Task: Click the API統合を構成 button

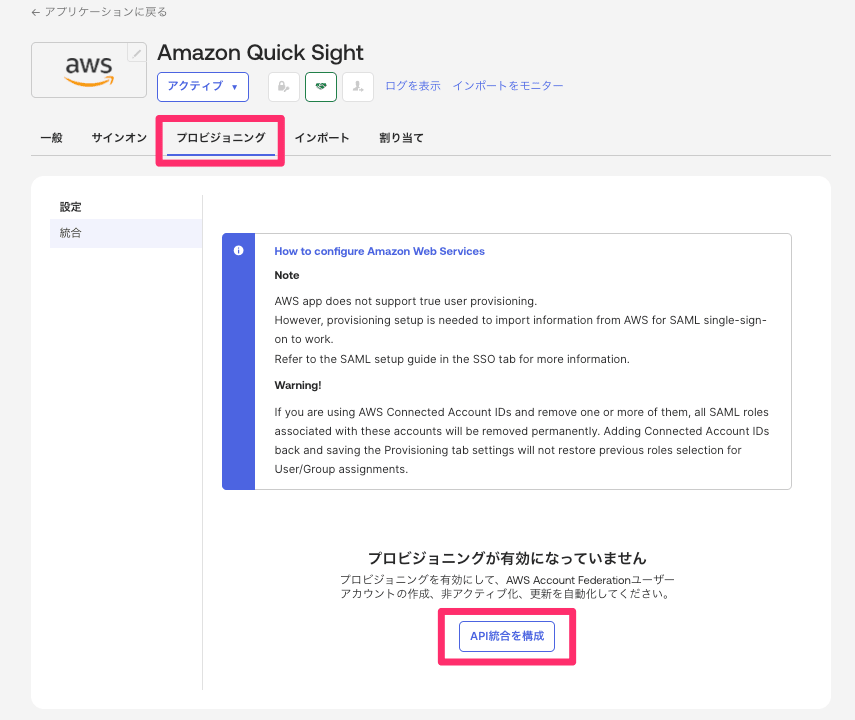Action: coord(506,636)
